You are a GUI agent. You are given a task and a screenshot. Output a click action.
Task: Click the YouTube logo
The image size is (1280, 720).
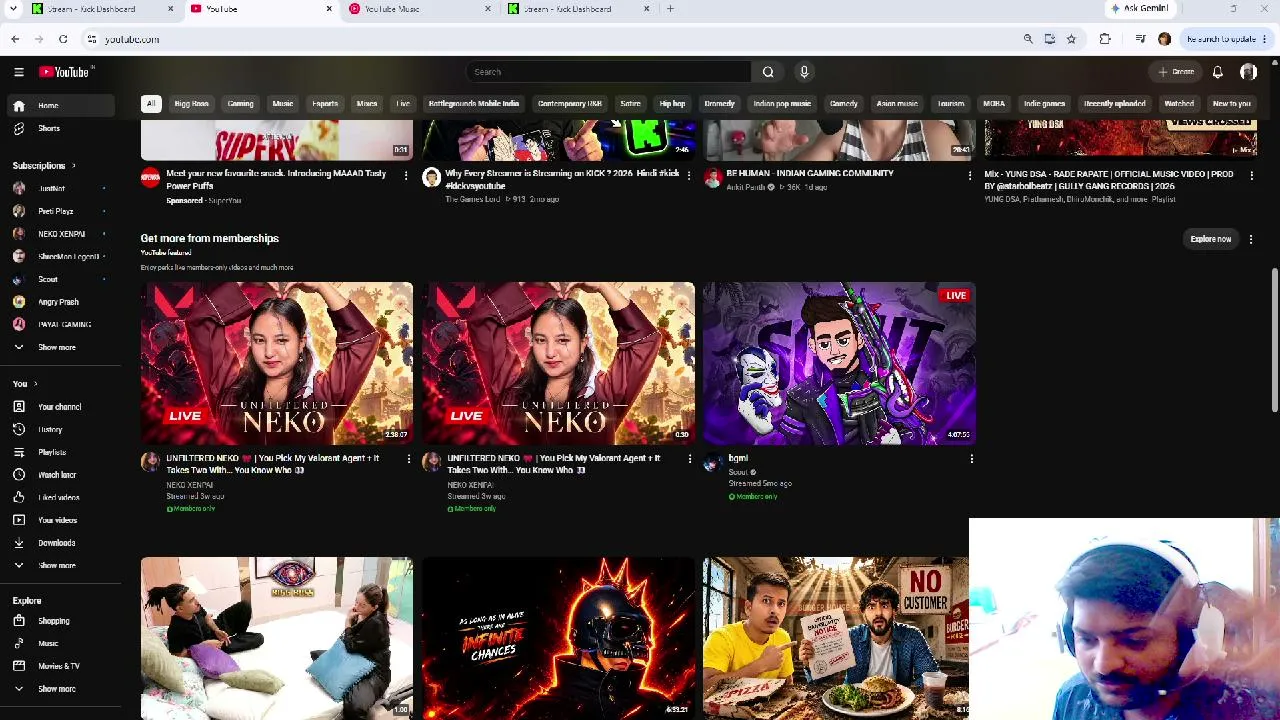click(65, 72)
